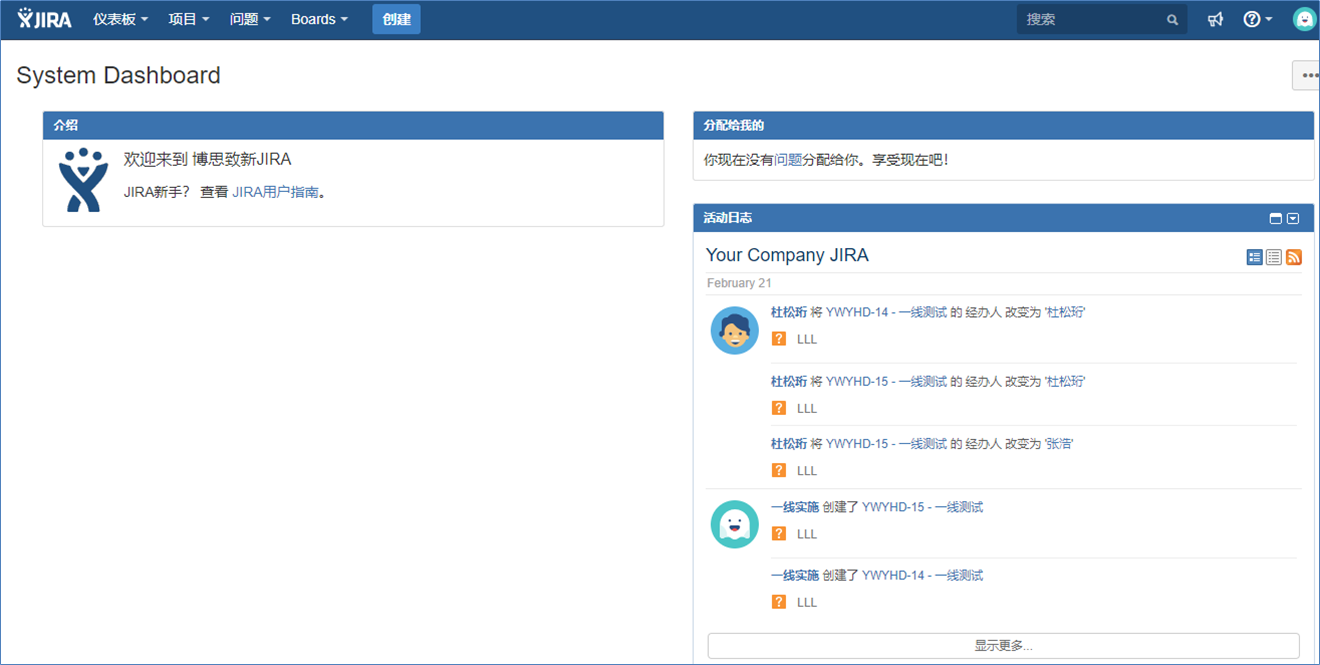This screenshot has height=665, width=1320.
Task: Open the feedback megaphone icon
Action: click(x=1215, y=19)
